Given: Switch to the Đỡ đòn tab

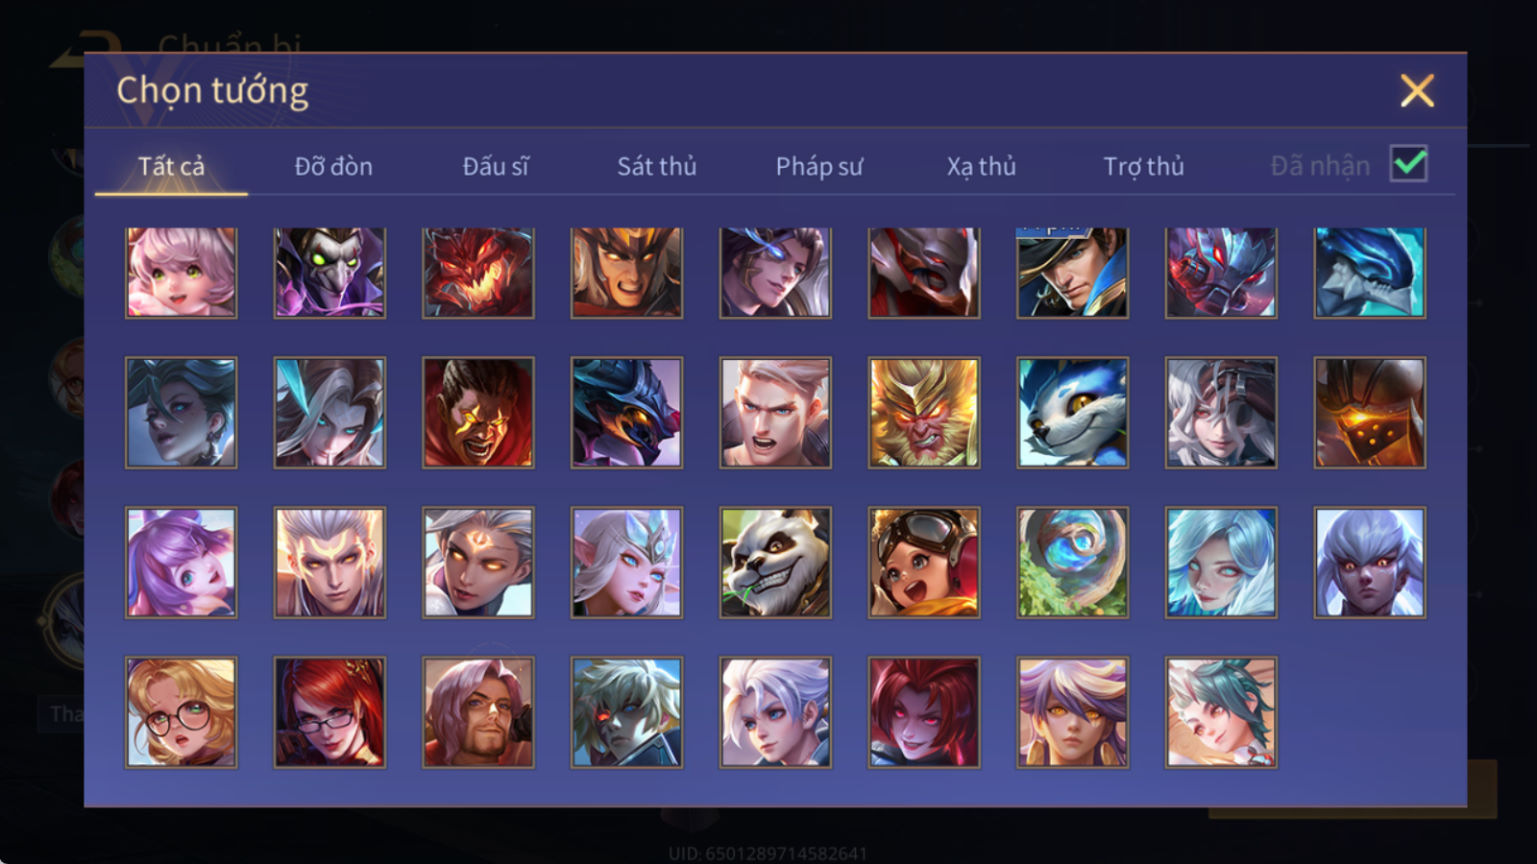Looking at the screenshot, I should (333, 166).
